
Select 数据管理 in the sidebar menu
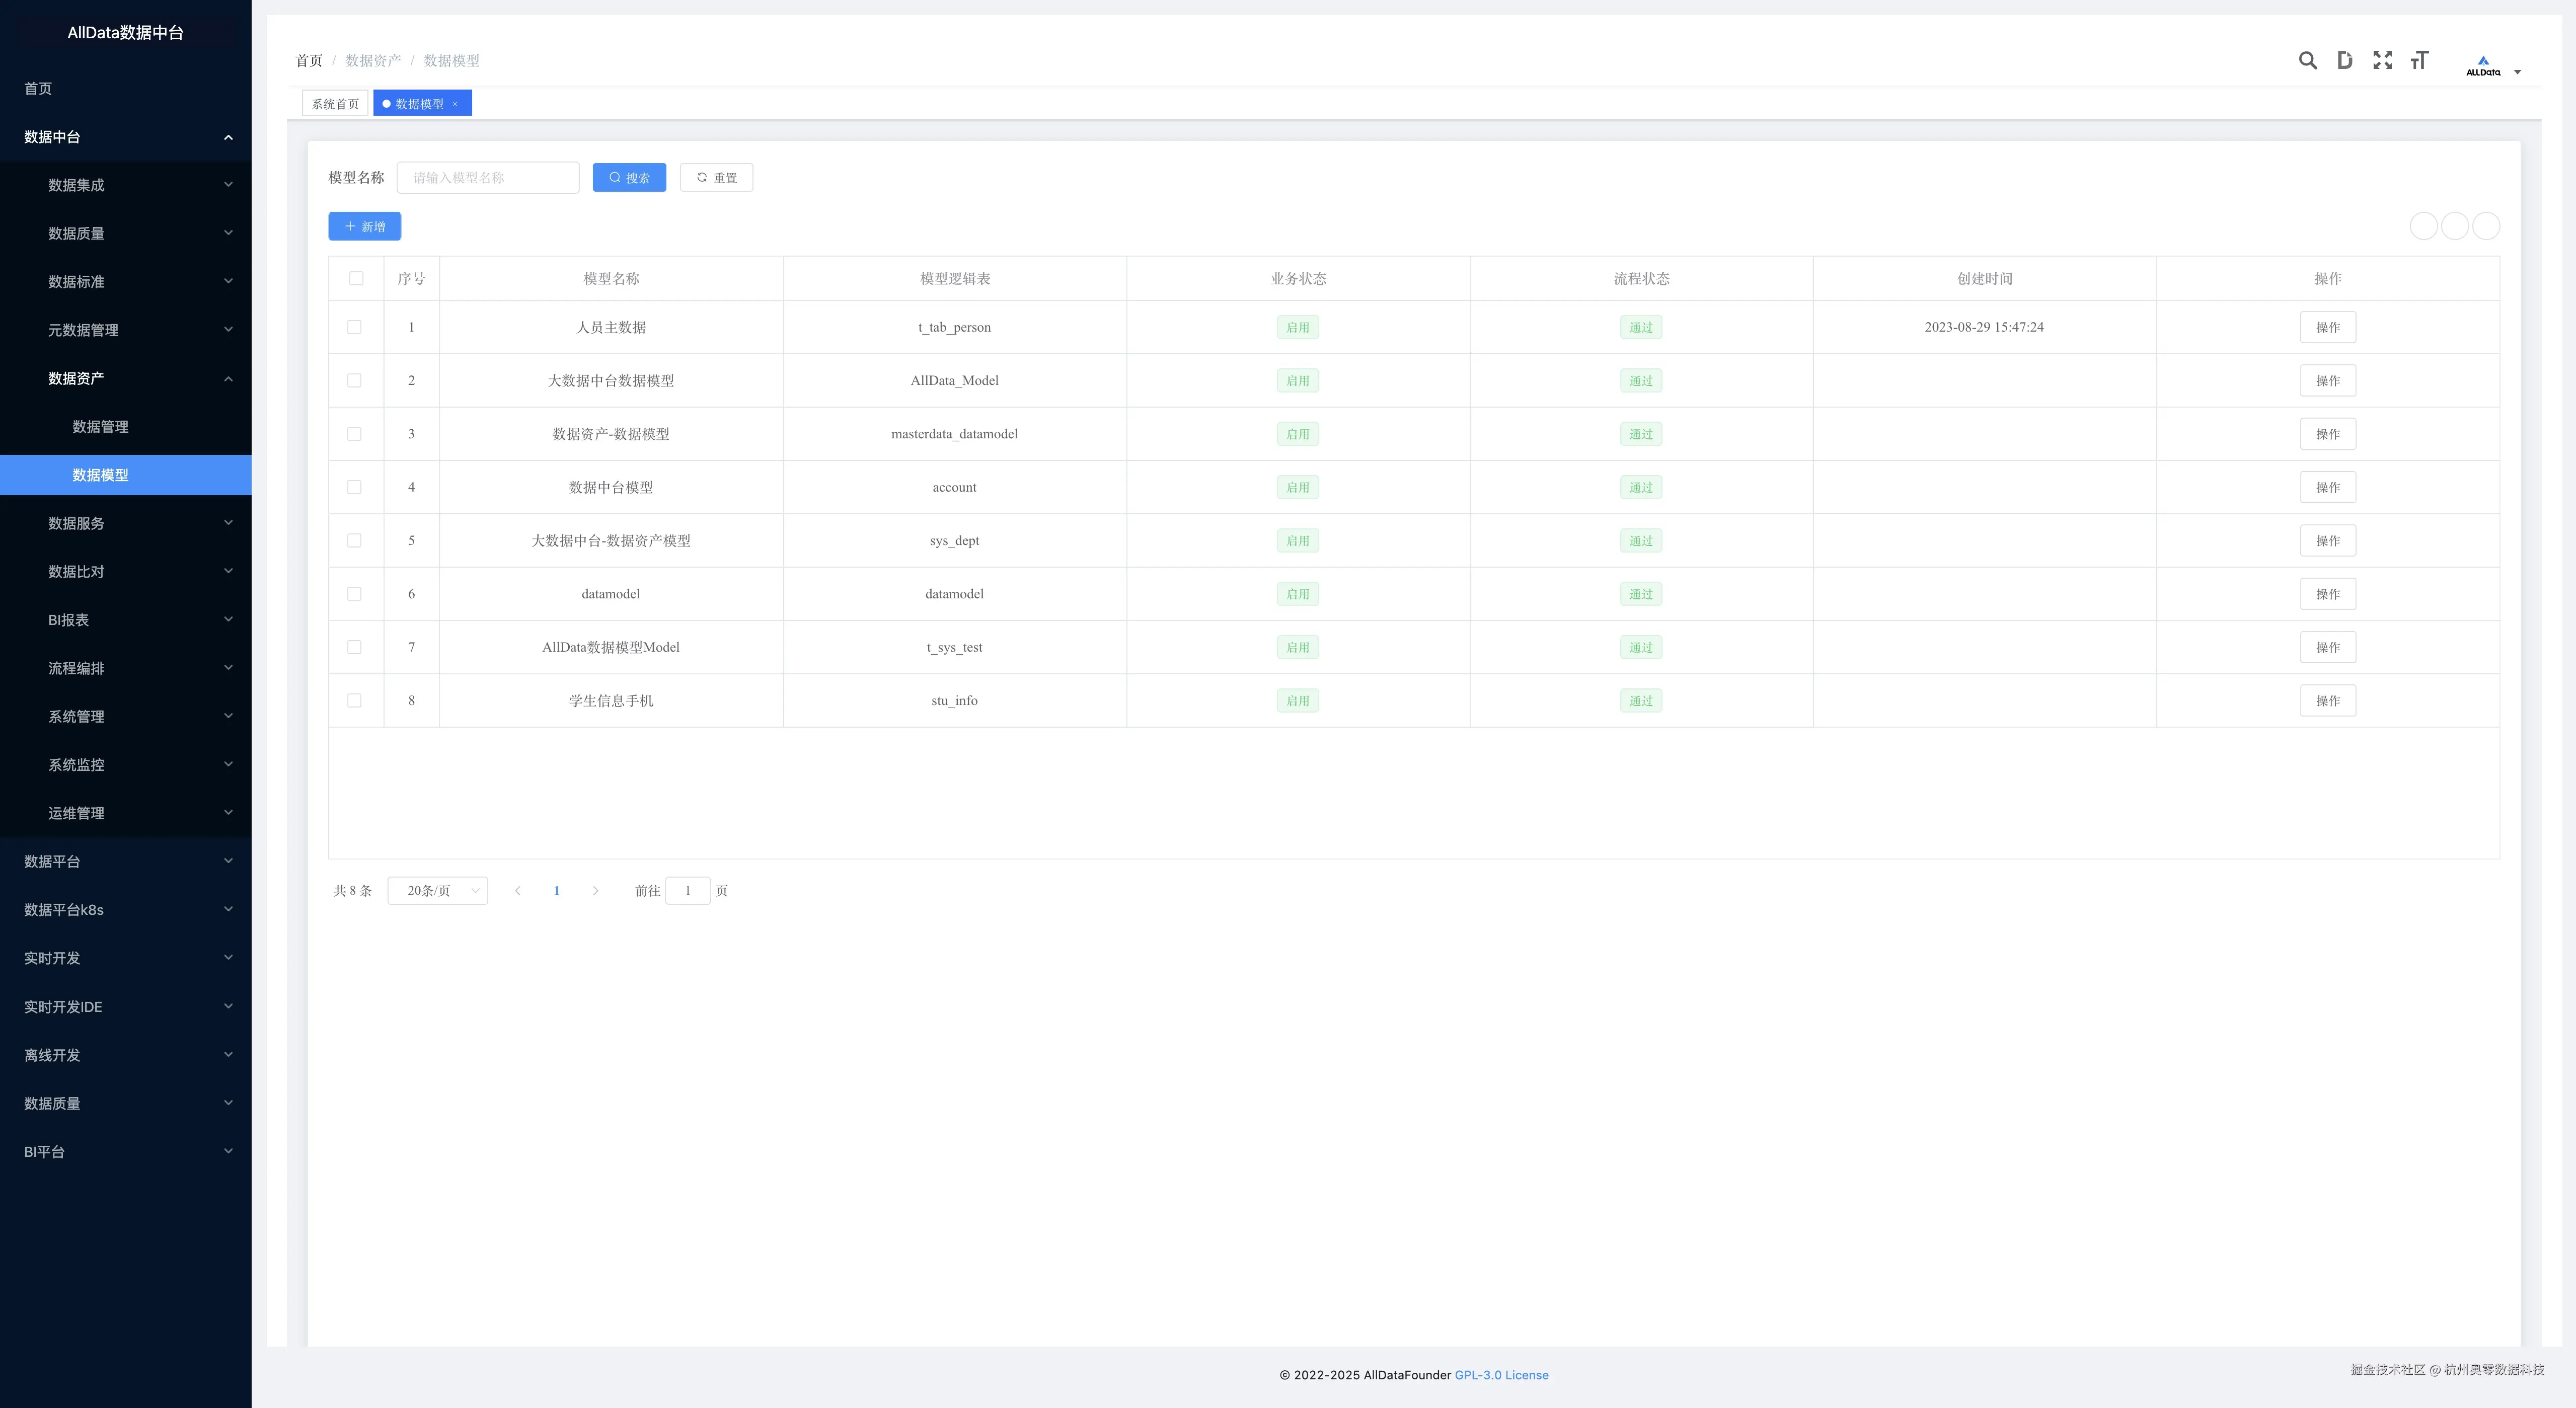100,427
